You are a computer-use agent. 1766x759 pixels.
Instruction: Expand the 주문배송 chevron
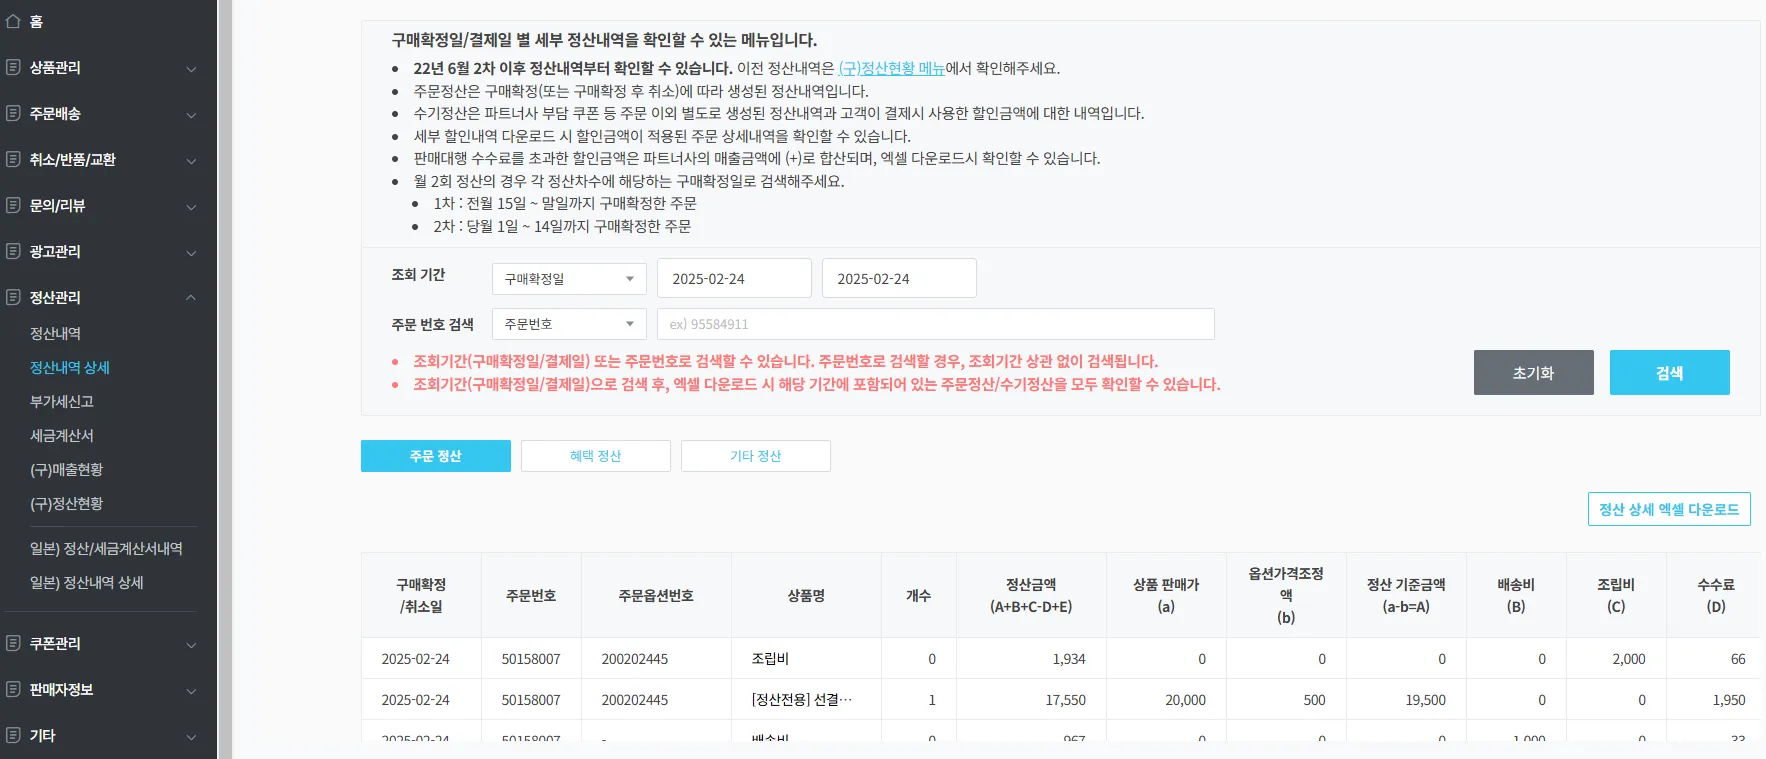tap(191, 115)
